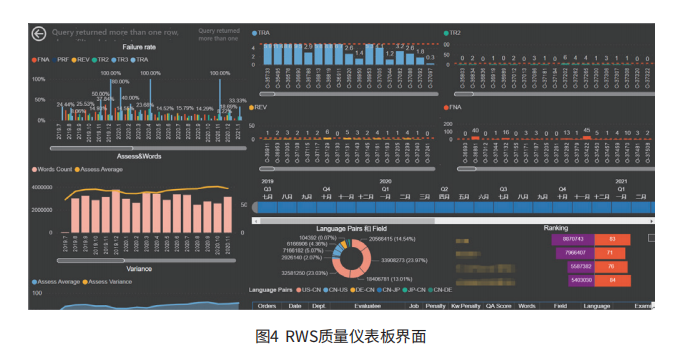
Task: Click the timeline scrollbar right arrow
Action: click(x=651, y=221)
